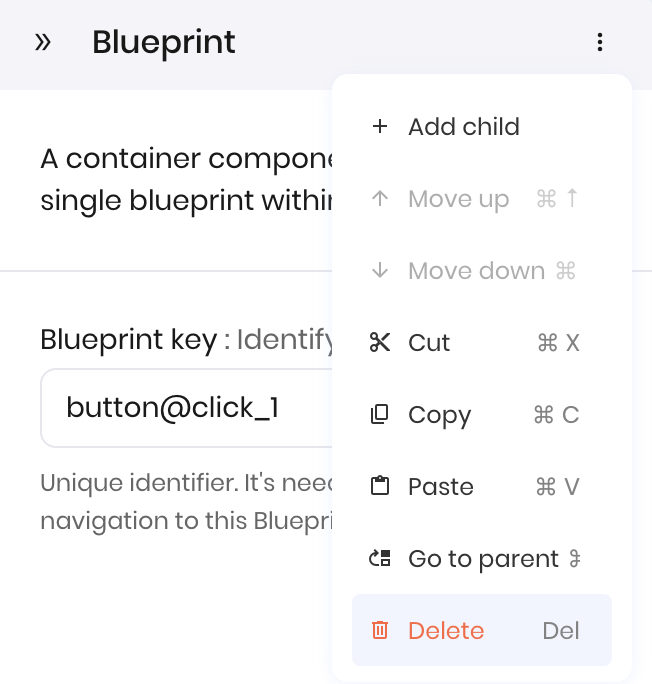Click the up arrow Move up icon
The height and width of the screenshot is (684, 652).
380,198
